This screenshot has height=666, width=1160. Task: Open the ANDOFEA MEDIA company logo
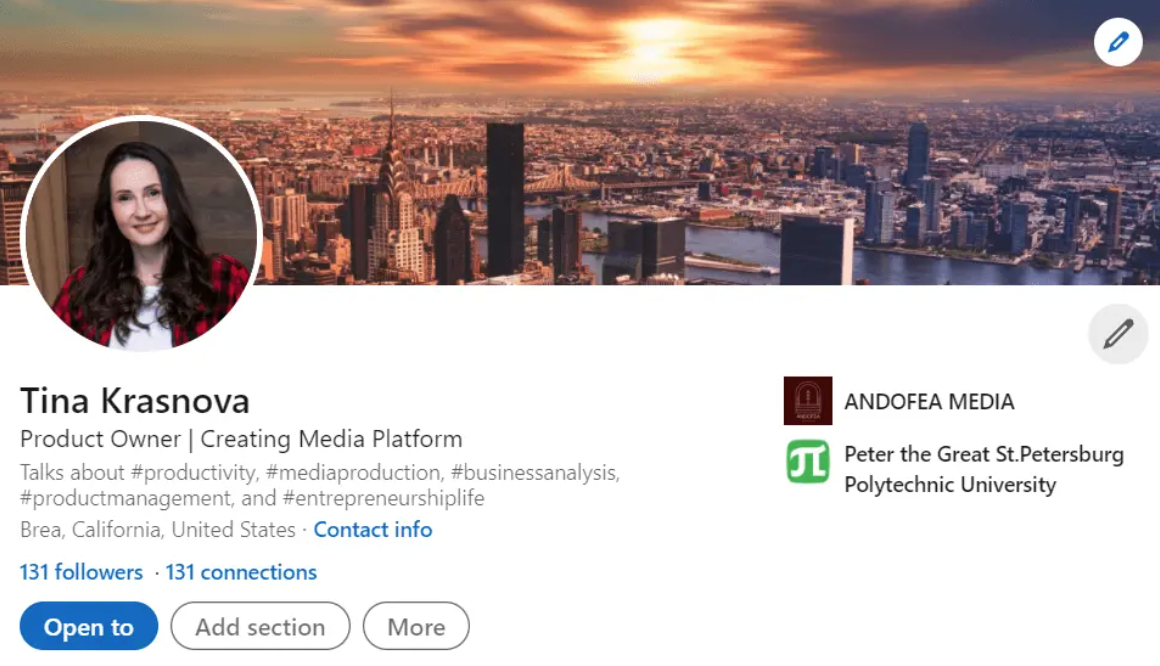click(808, 401)
